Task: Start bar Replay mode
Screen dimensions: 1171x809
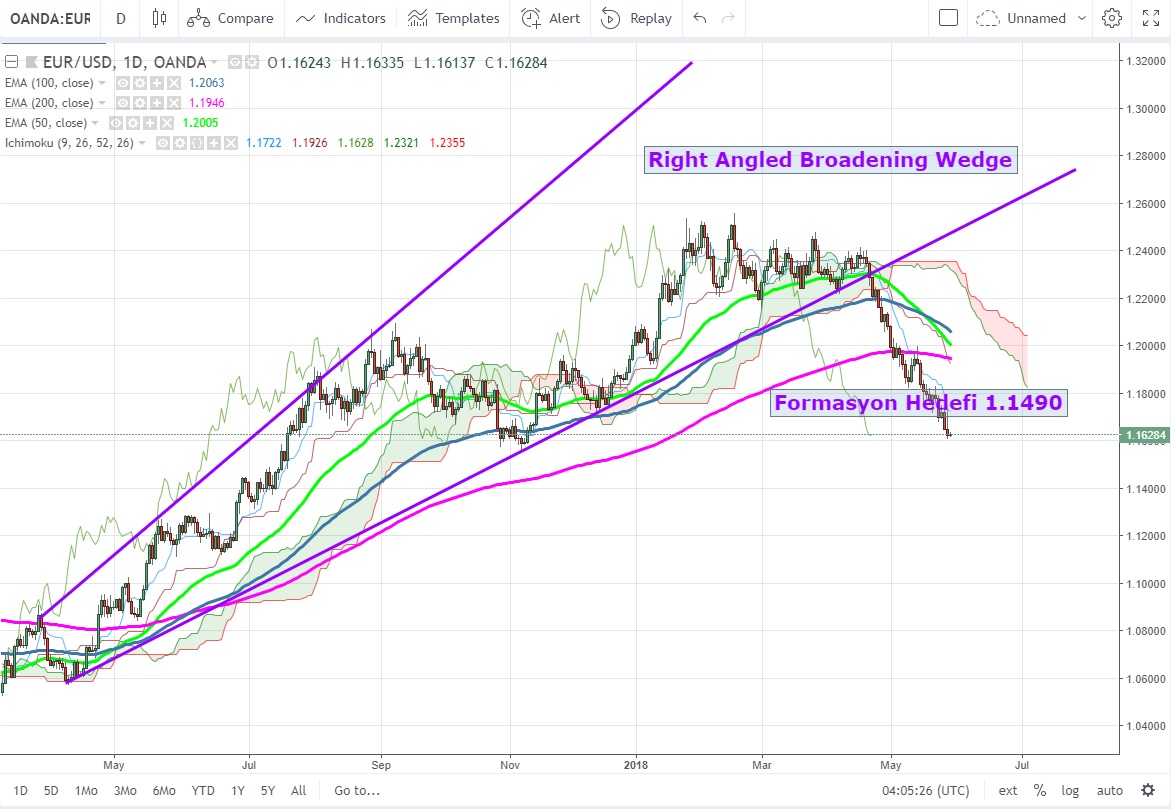Action: click(x=636, y=18)
